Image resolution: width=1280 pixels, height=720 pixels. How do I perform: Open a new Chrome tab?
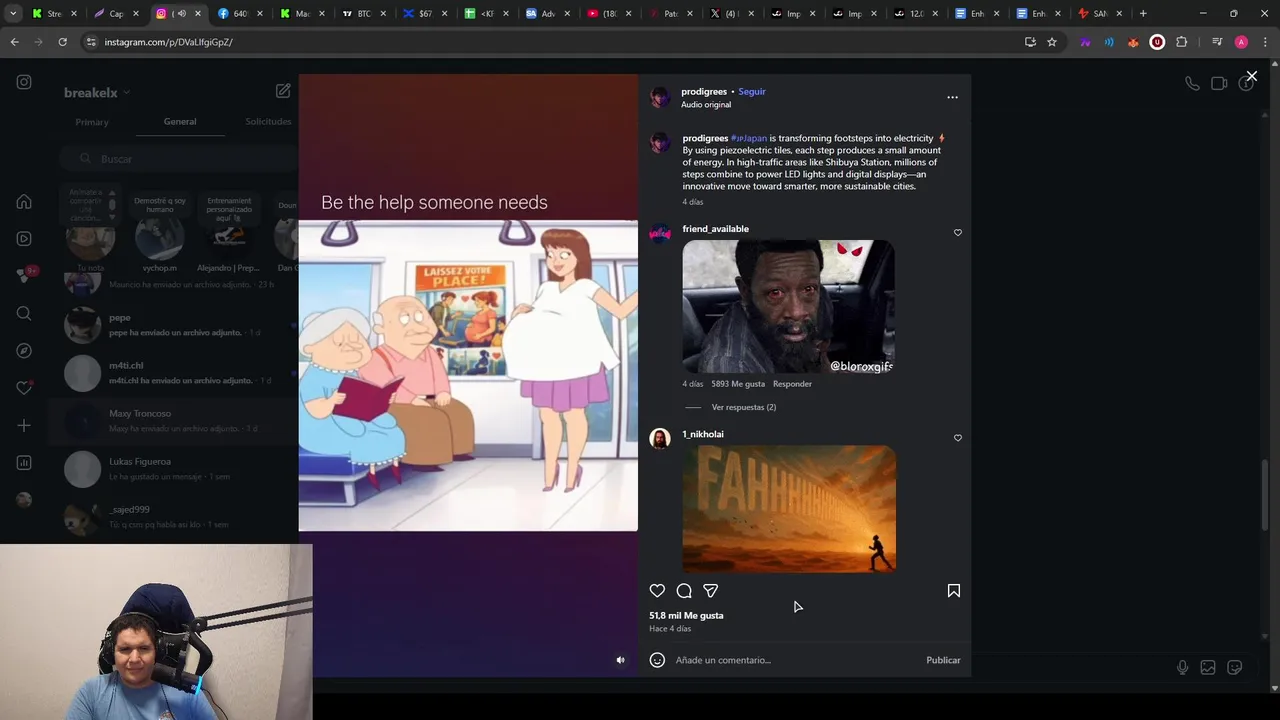point(1143,14)
